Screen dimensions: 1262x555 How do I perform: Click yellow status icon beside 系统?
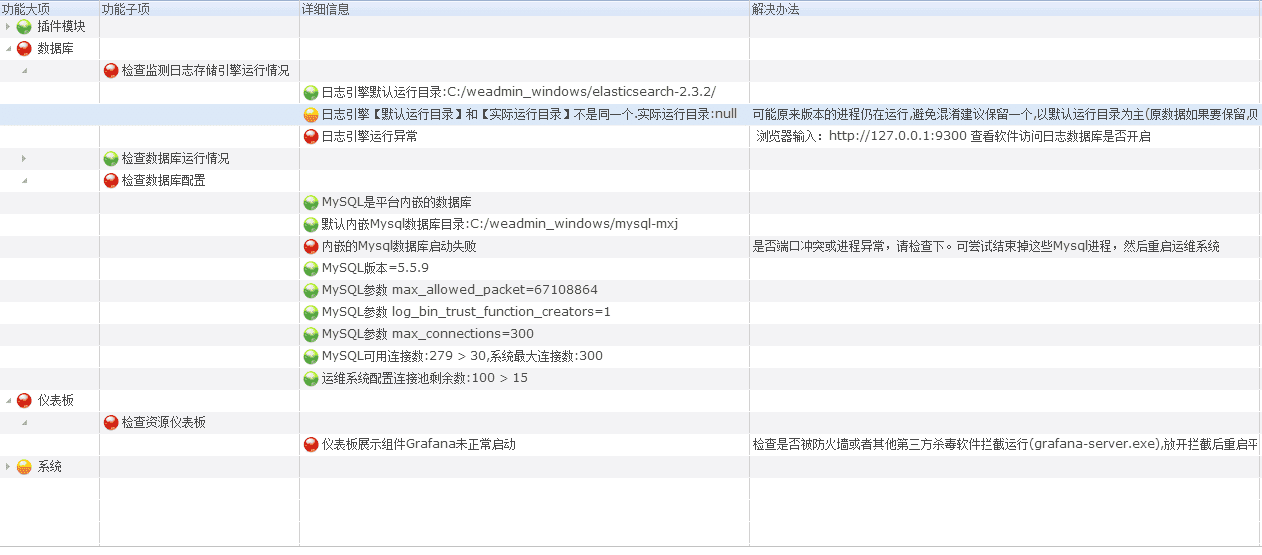[x=24, y=467]
